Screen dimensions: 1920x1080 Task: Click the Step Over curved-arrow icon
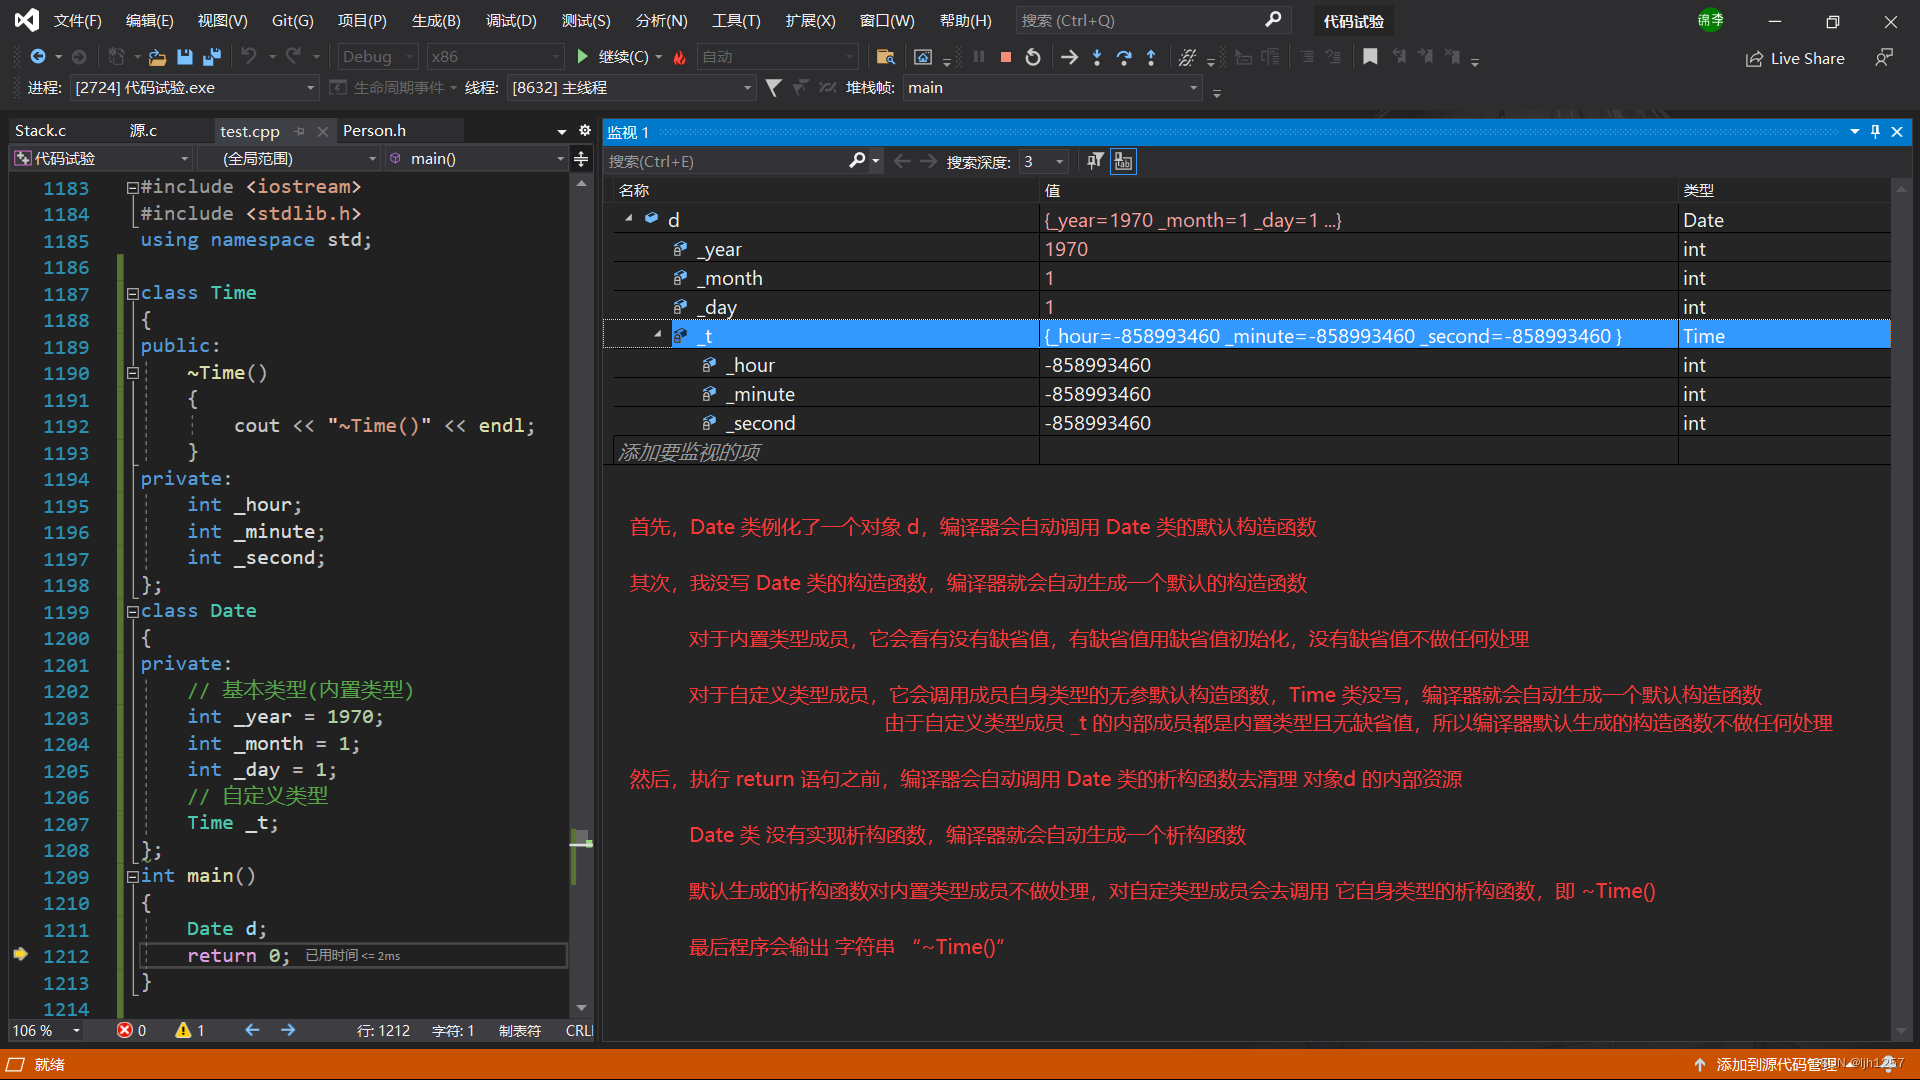(x=1124, y=57)
